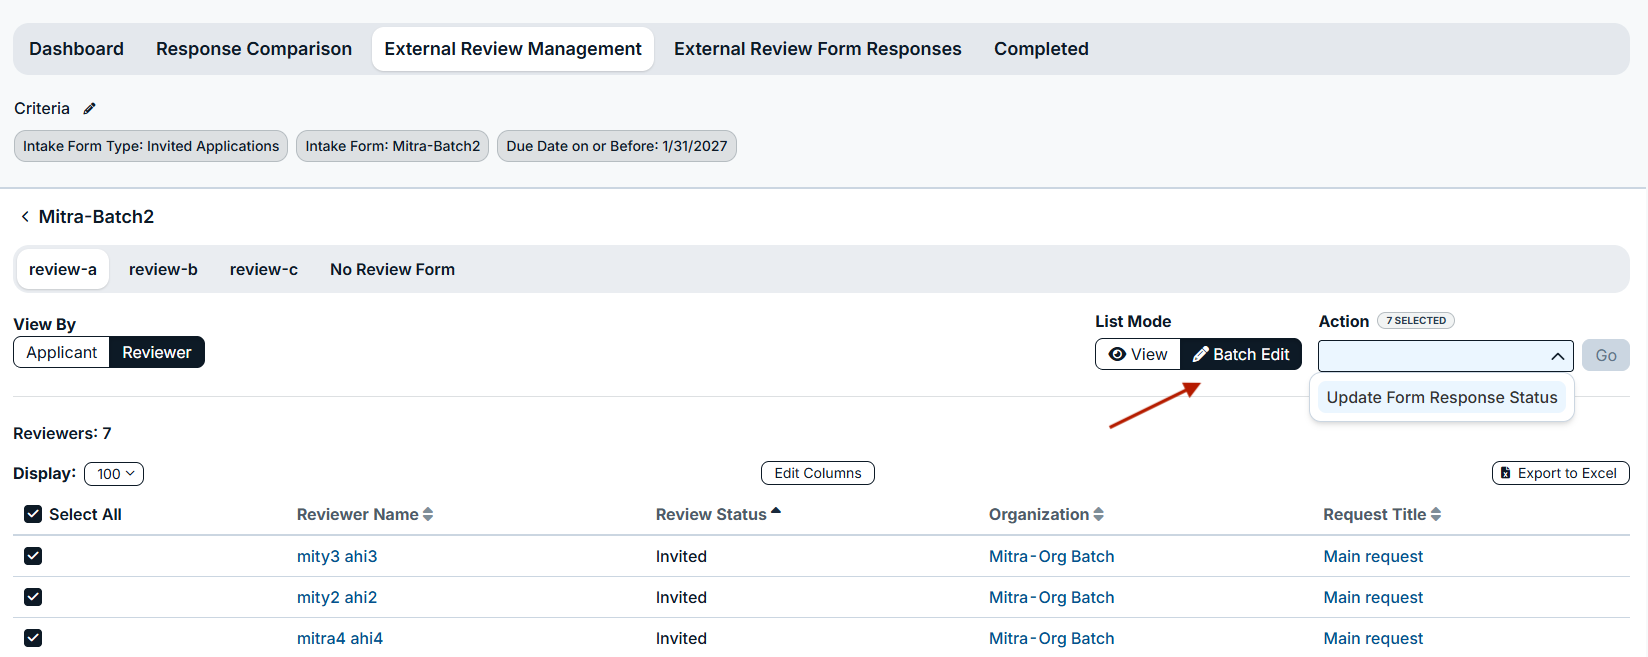Open the External Review Form Responses tab

pos(817,49)
